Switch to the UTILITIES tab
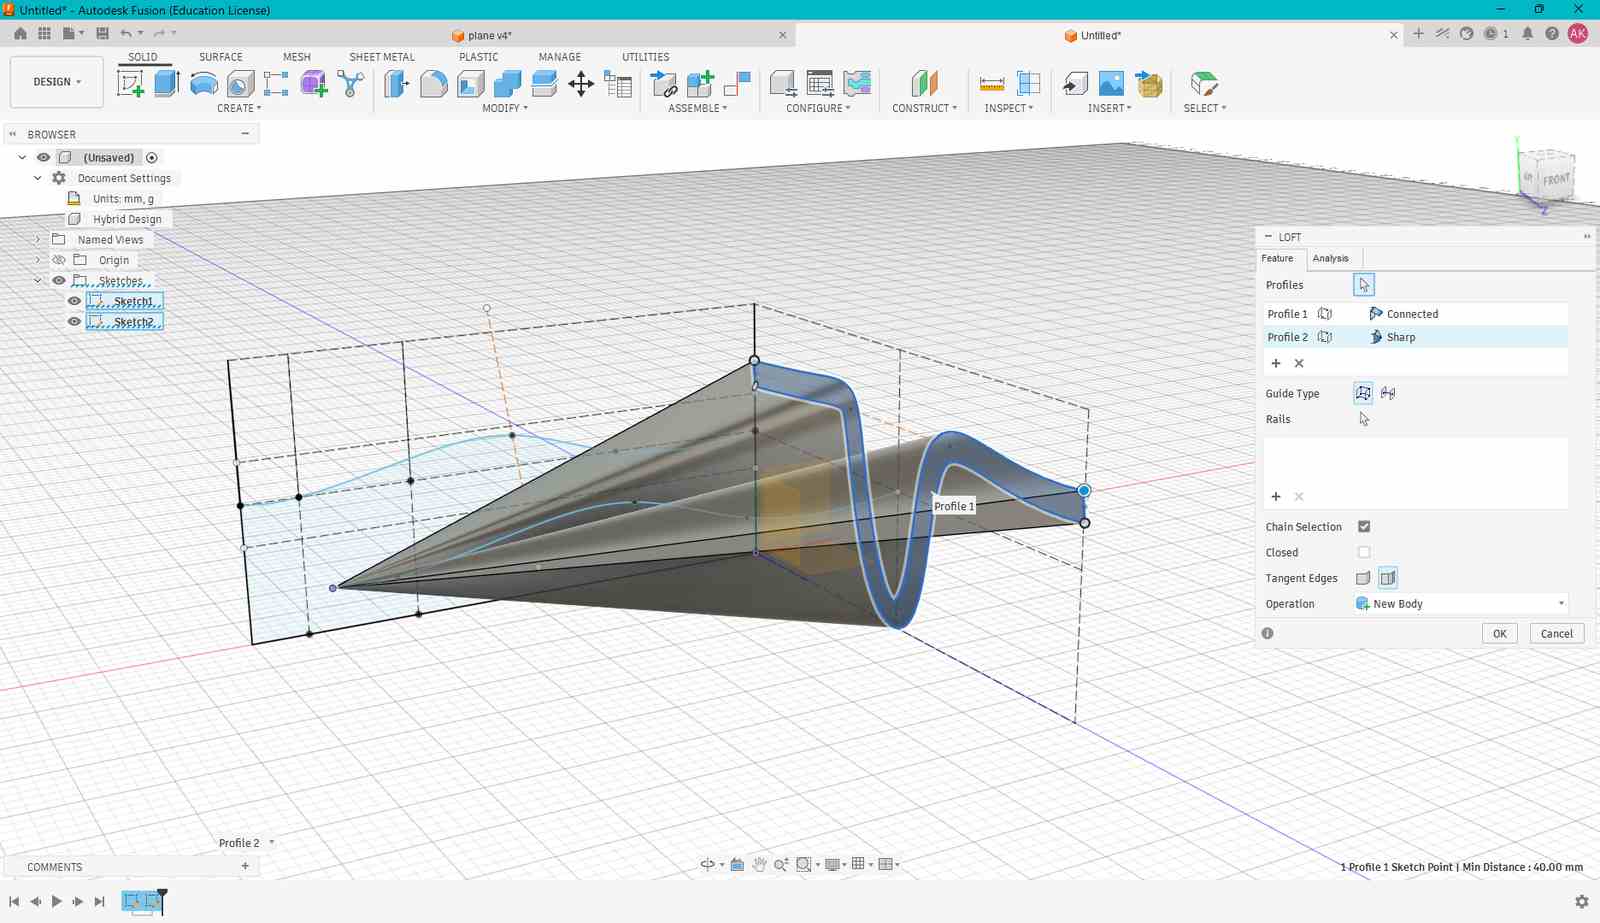 (646, 57)
